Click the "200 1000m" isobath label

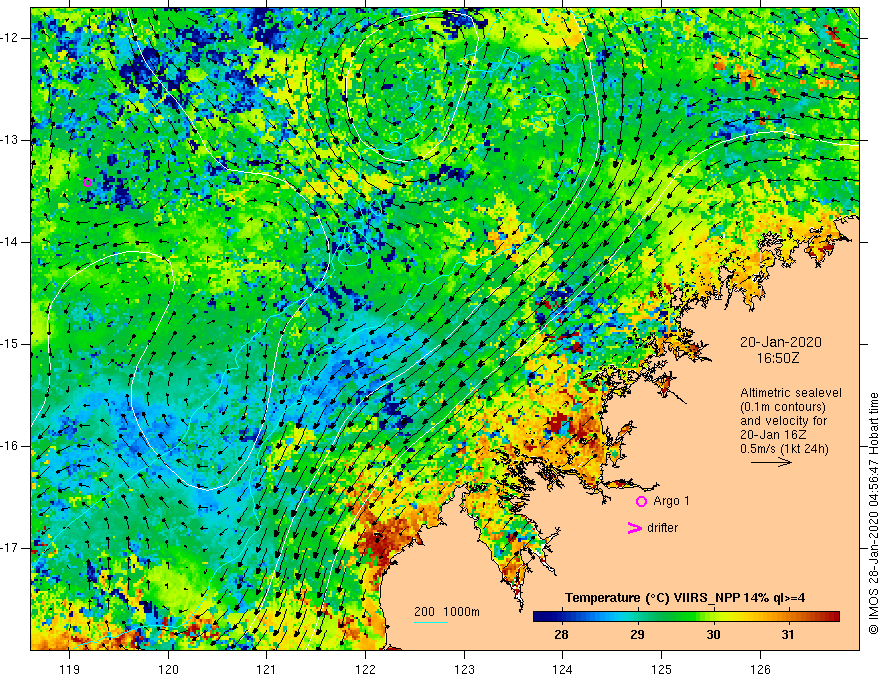pos(447,612)
